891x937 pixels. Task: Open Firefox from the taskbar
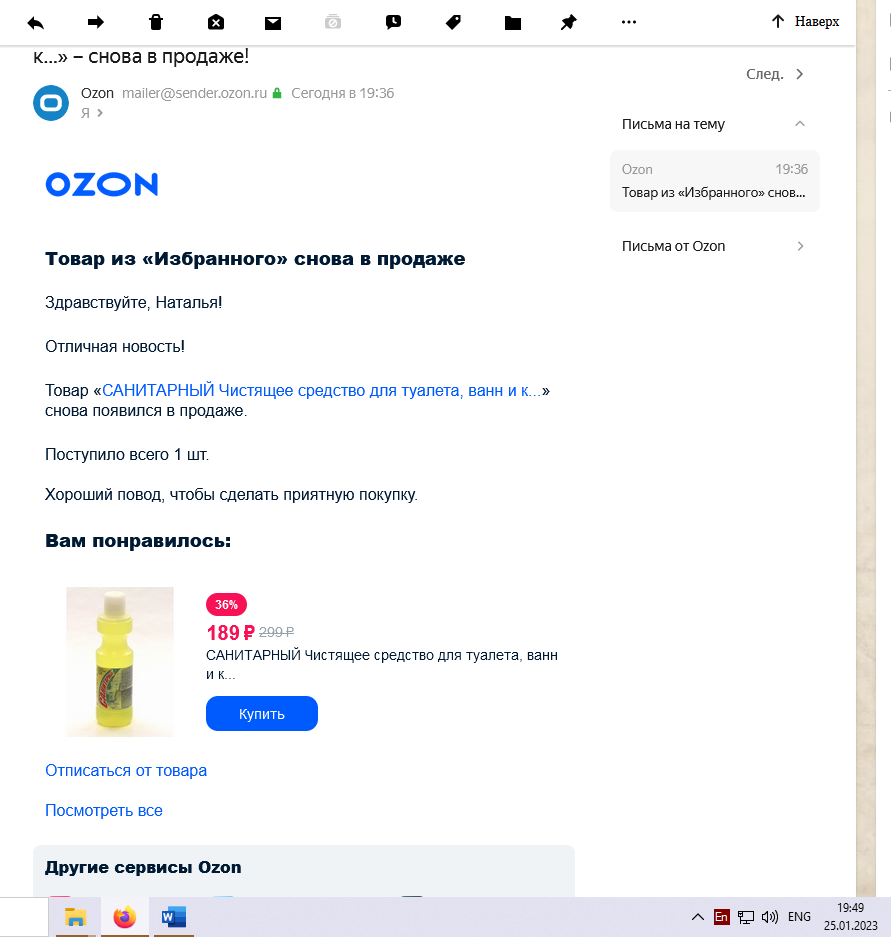pos(125,917)
